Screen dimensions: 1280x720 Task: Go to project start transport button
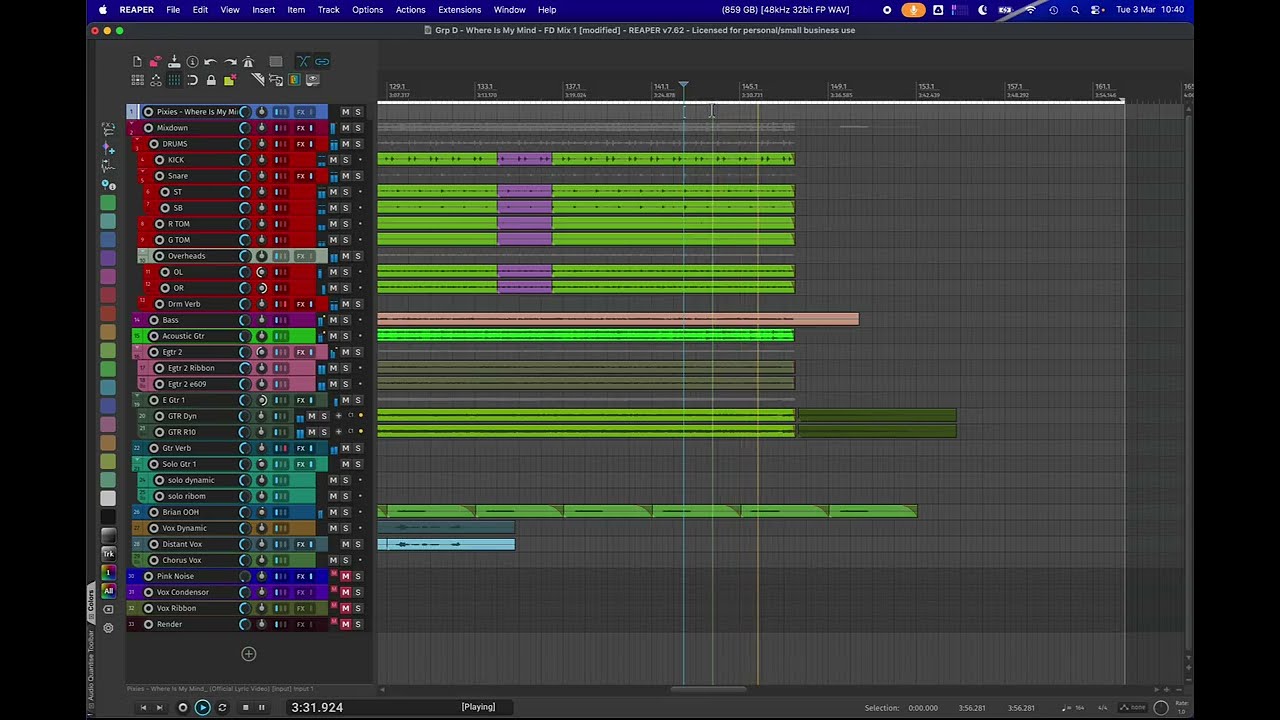pos(143,707)
